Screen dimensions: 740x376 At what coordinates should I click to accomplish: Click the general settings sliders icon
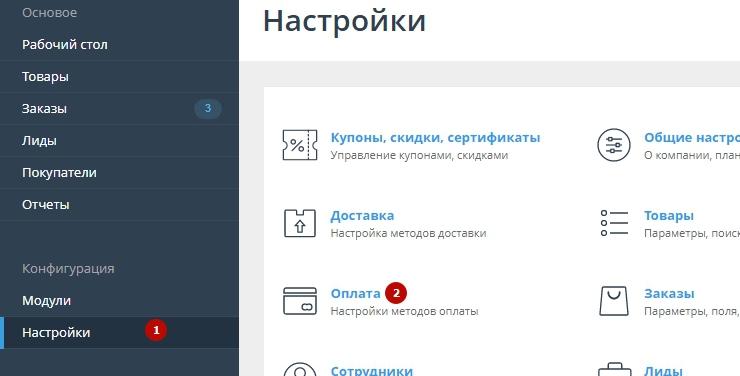(x=614, y=145)
